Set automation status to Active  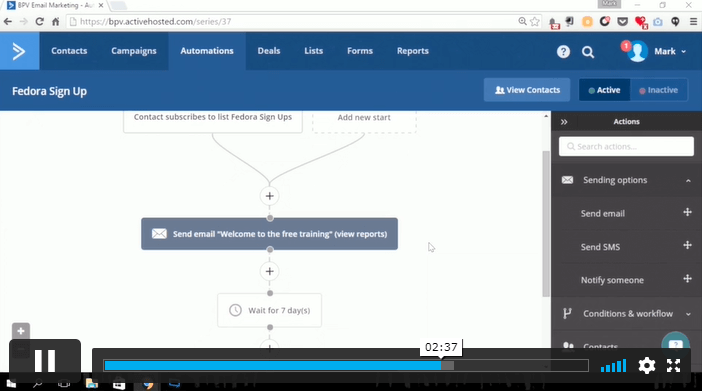pos(604,90)
